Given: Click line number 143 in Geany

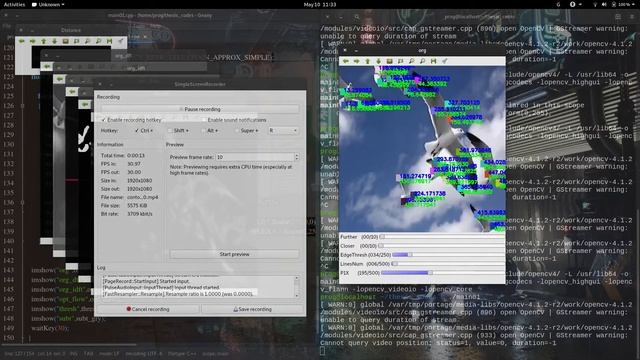Looking at the screenshot, I should (x=9, y=270).
